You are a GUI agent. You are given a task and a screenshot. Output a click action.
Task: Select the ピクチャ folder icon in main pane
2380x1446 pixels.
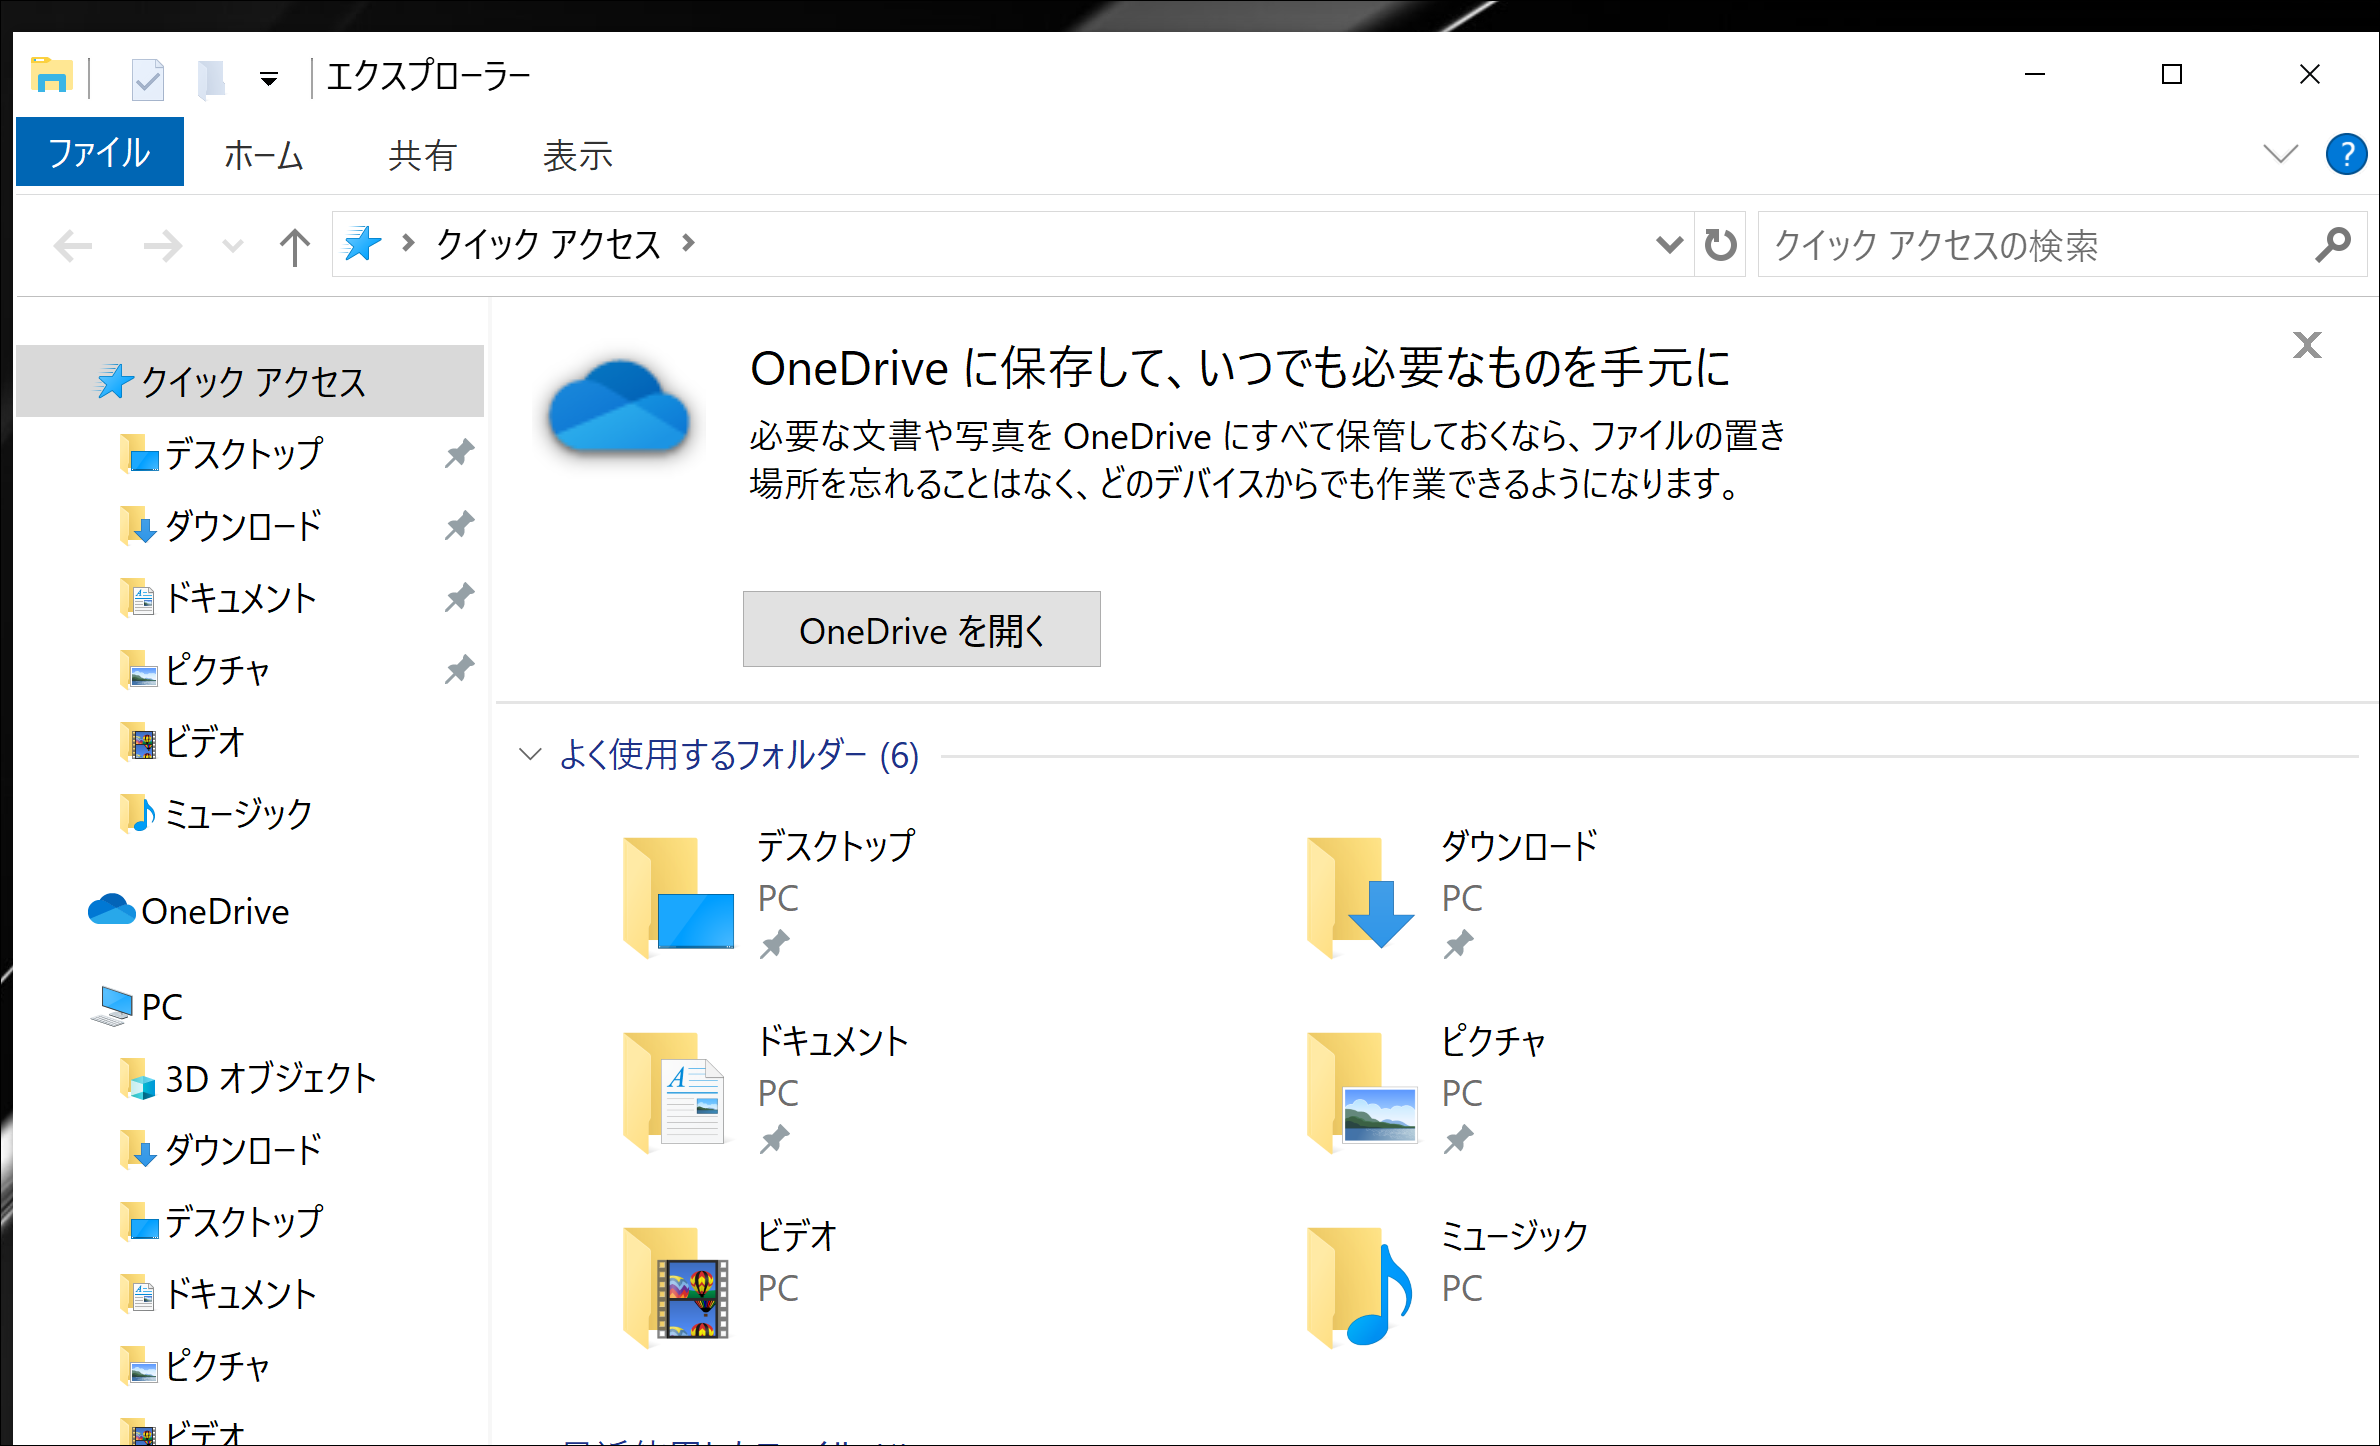click(1360, 1091)
